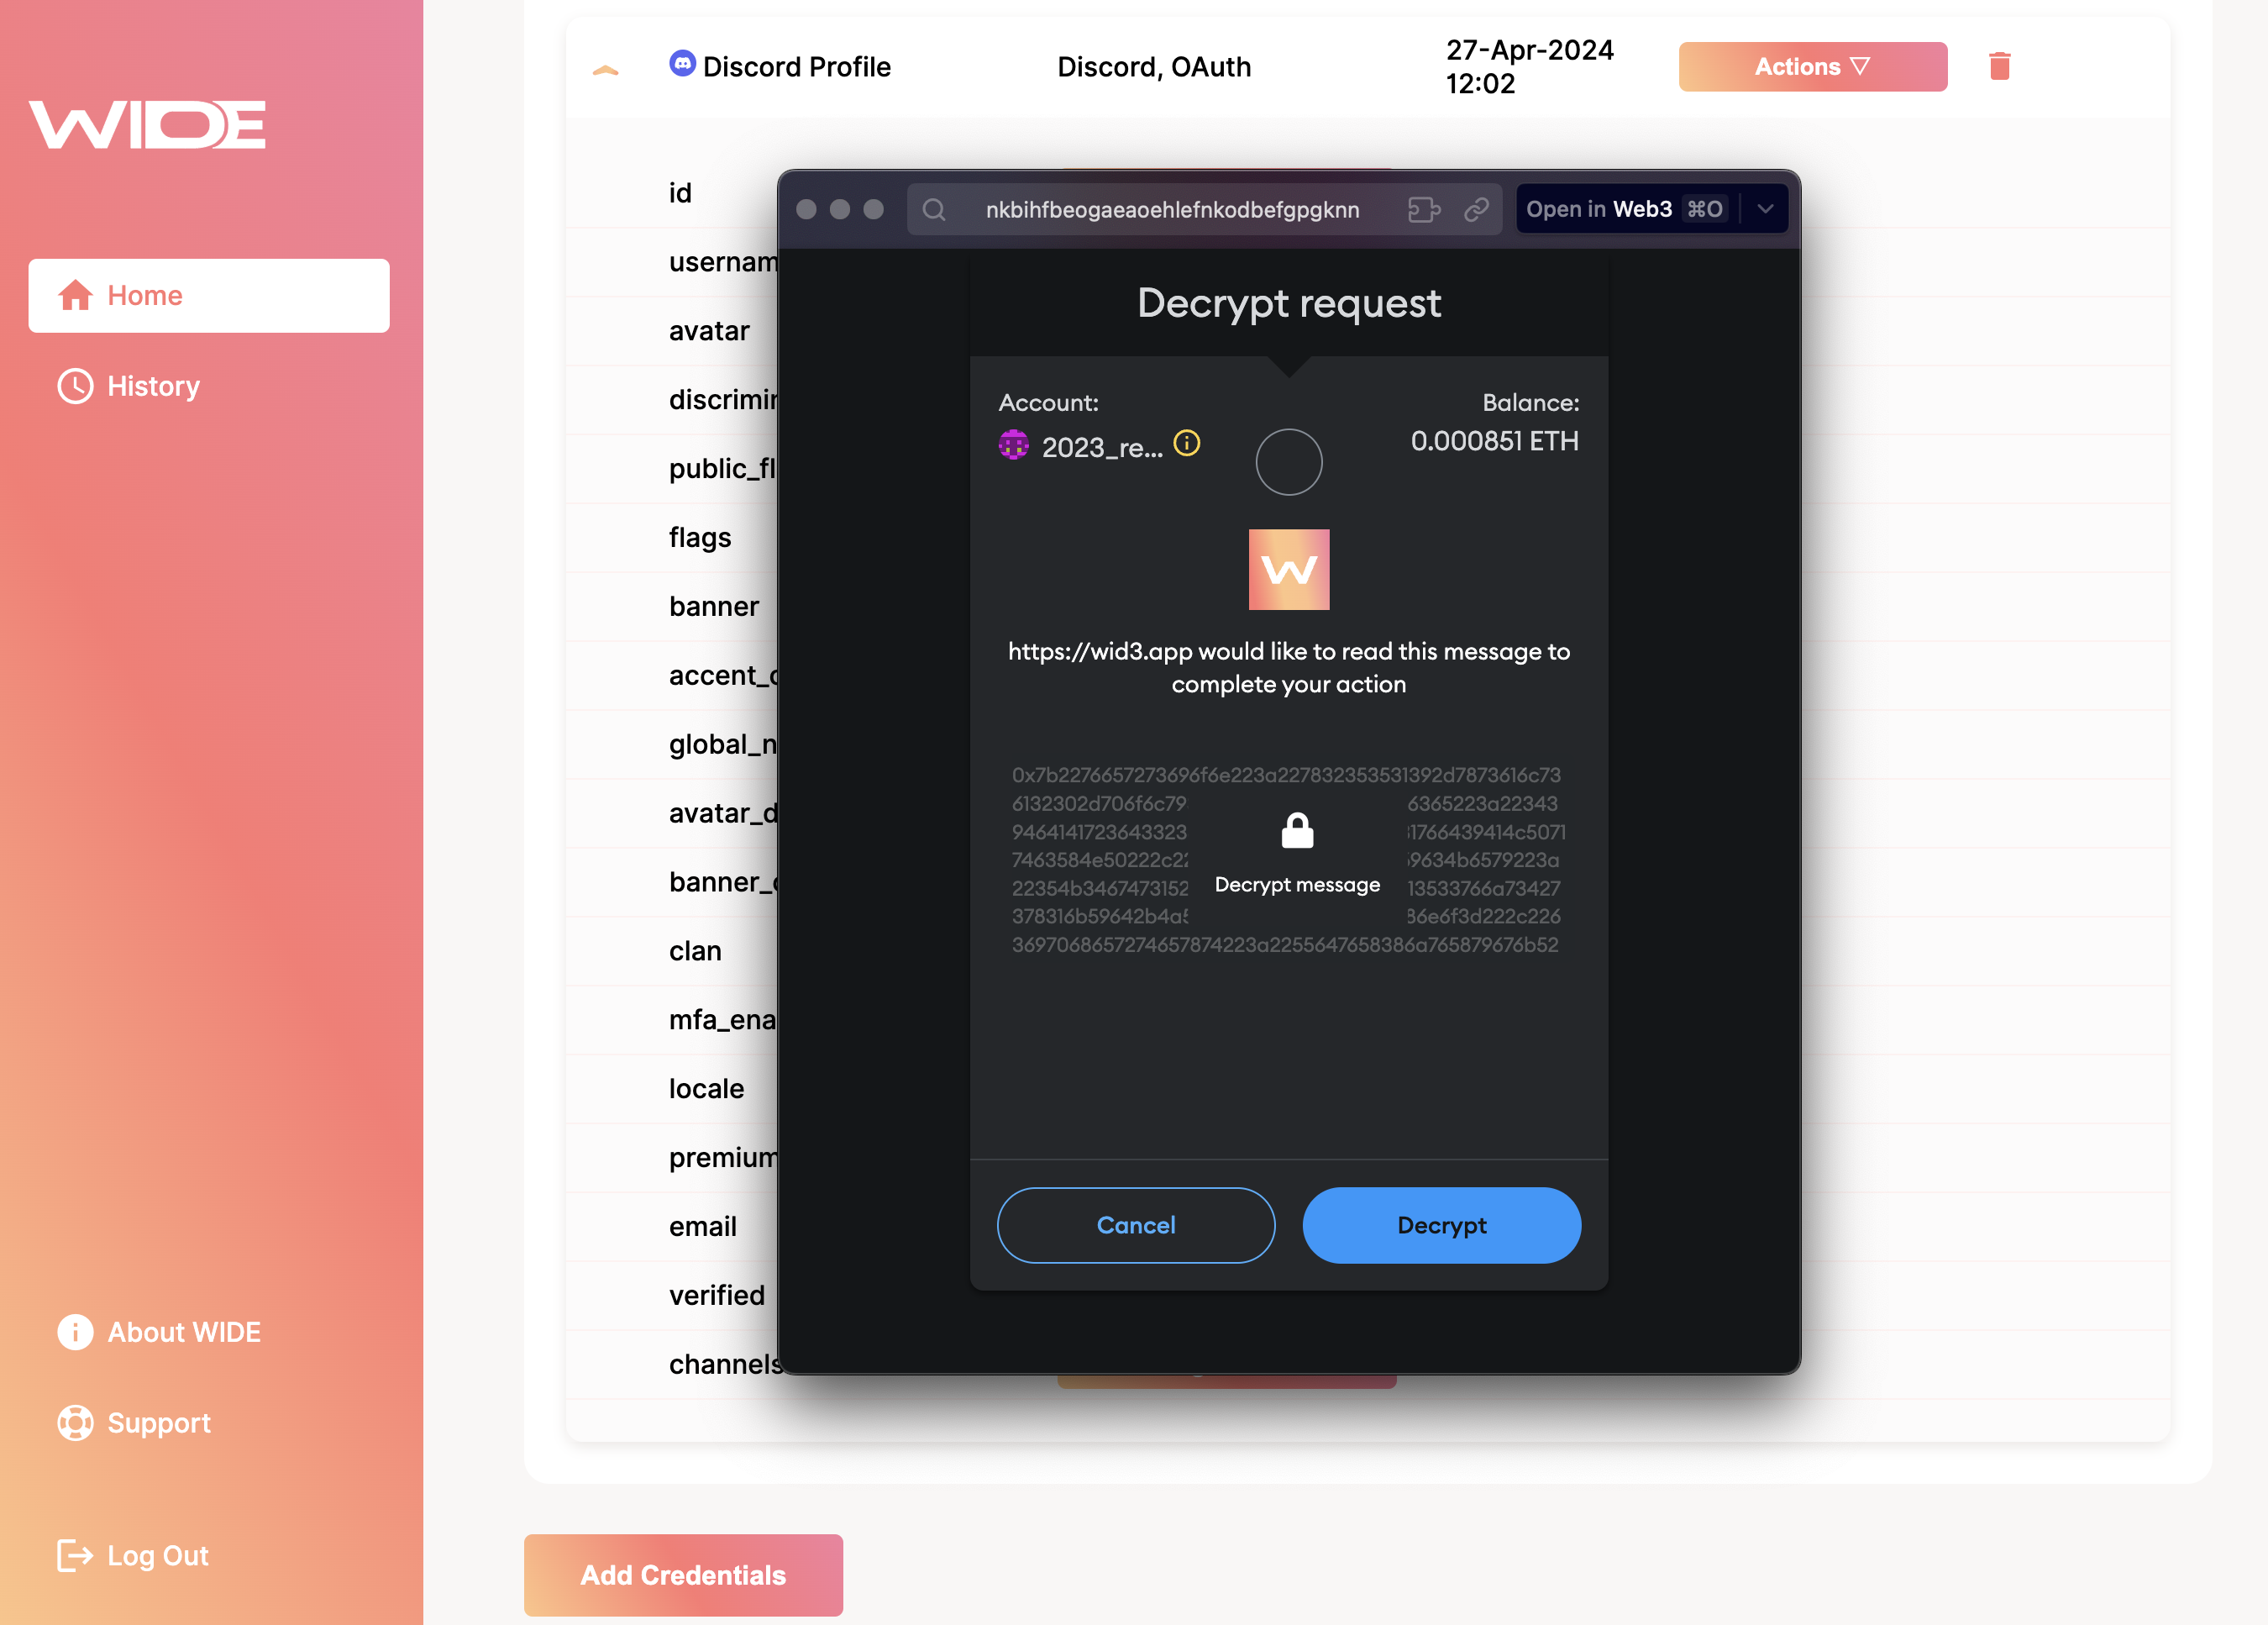
Task: Click the encrypted hex line starting 0x7b2276
Action: (x=1286, y=775)
